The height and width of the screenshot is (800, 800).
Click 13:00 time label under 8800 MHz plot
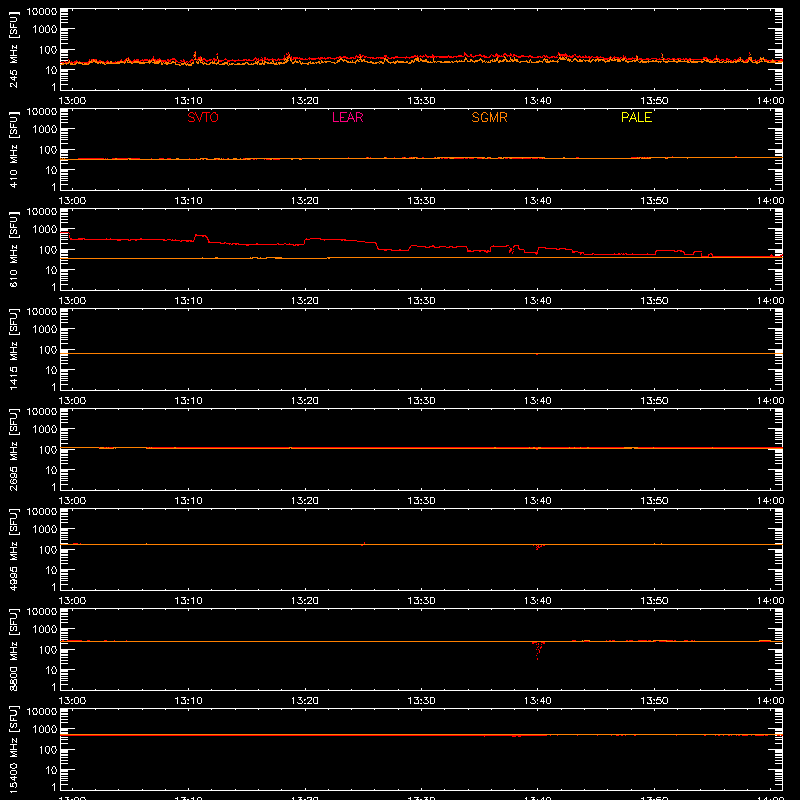pyautogui.click(x=72, y=701)
